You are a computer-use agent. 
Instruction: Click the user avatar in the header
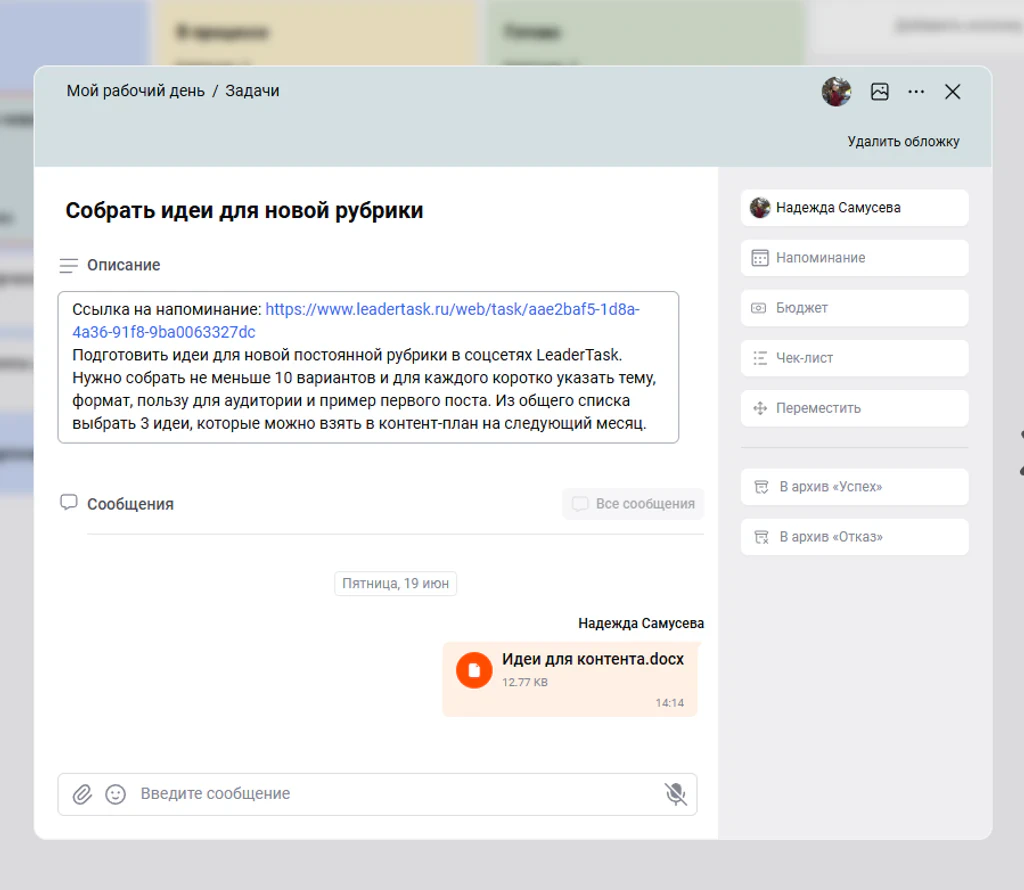(837, 91)
